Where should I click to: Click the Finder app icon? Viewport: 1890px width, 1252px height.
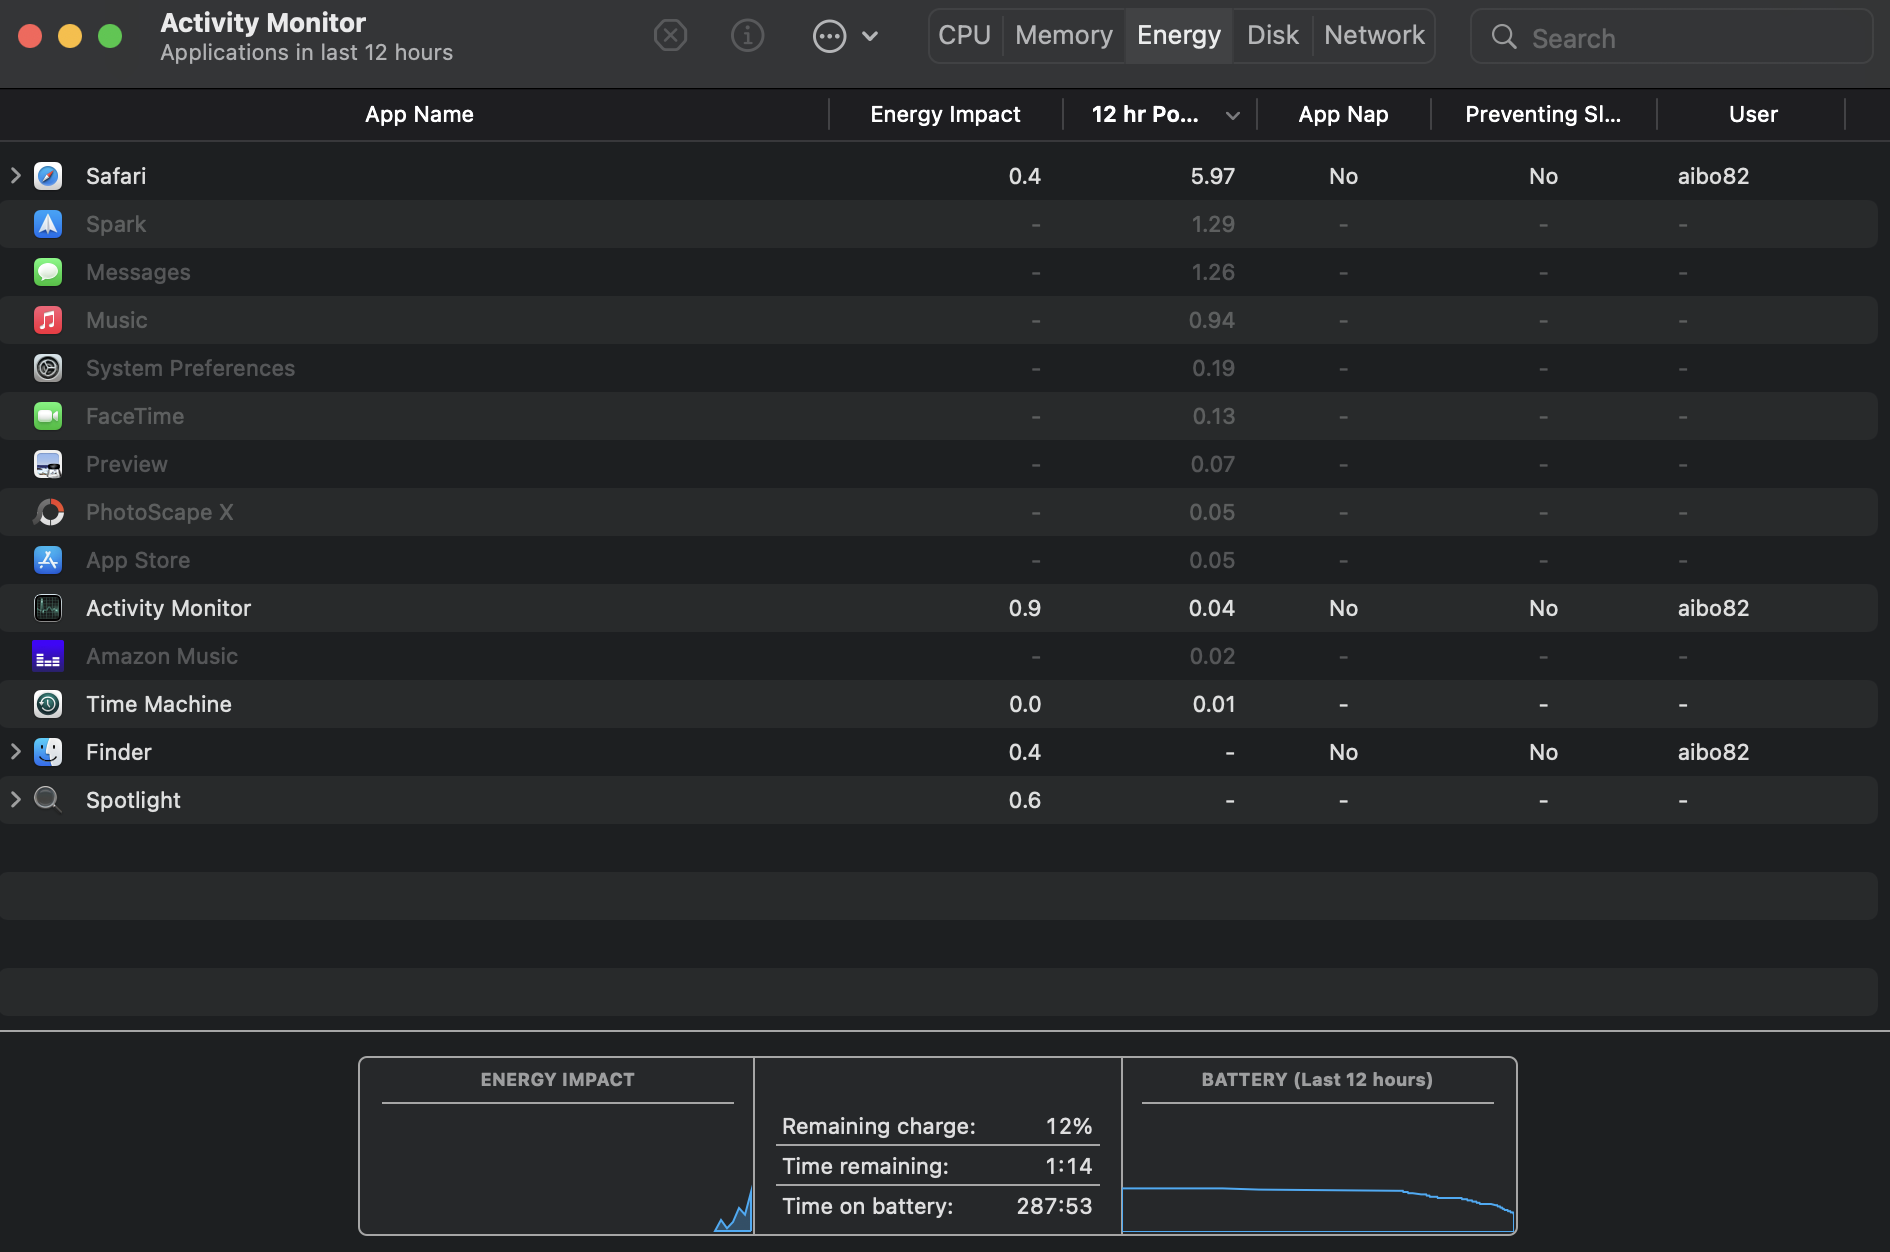(x=48, y=752)
